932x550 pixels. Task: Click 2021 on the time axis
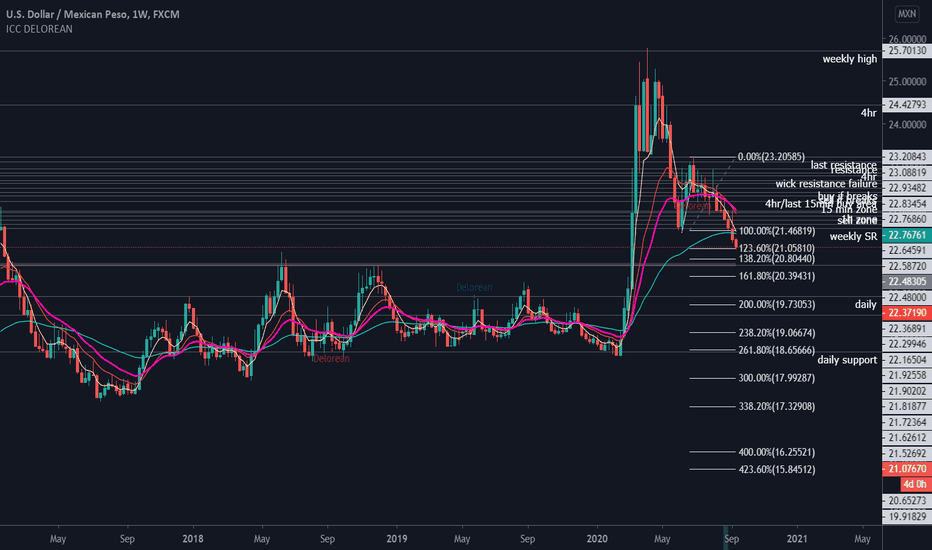797,539
